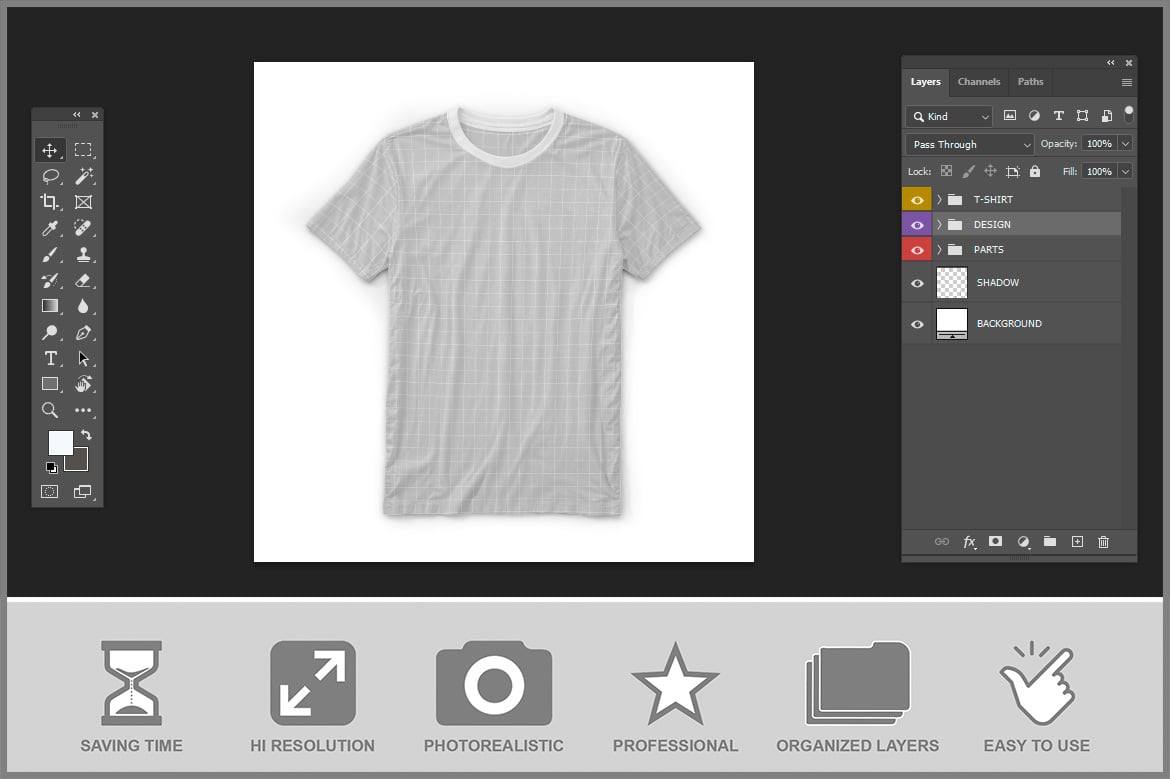Reset default foreground and background colors
This screenshot has height=779, width=1170.
(51, 468)
